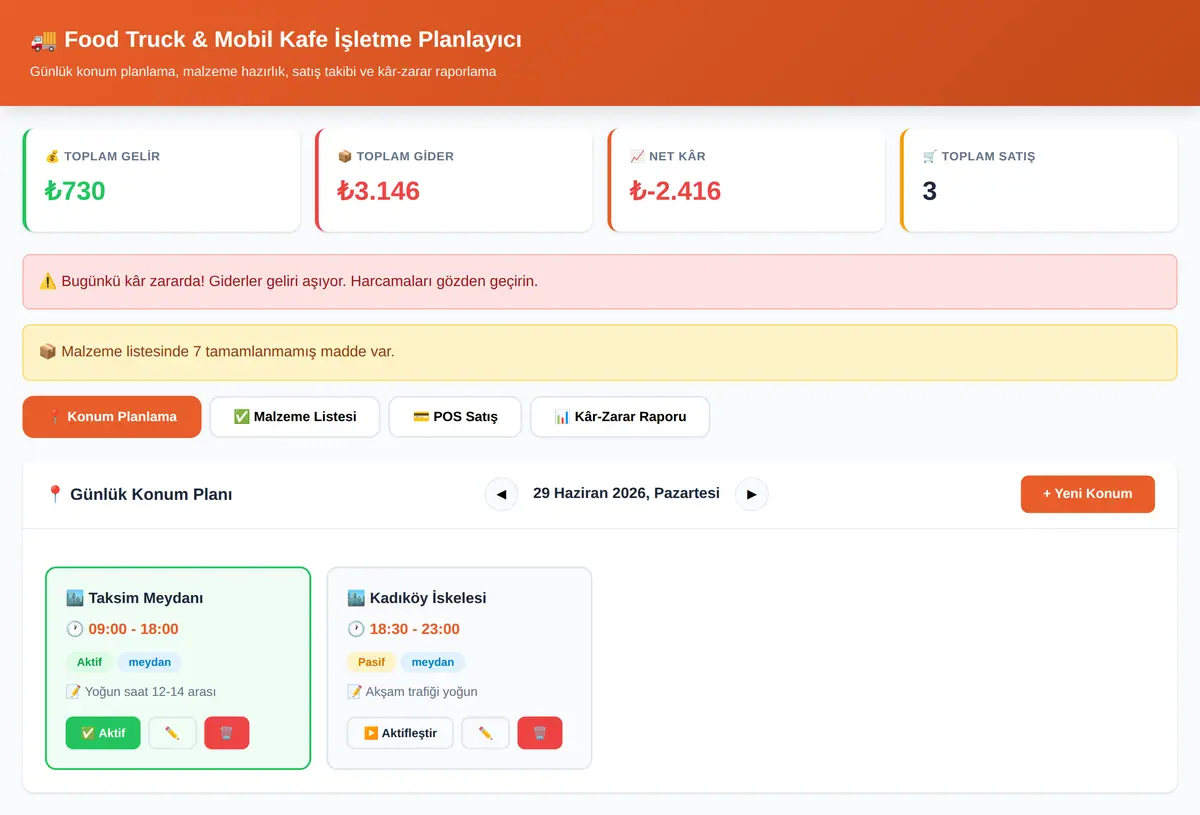The image size is (1200, 815).
Task: Click the note Yoğun saat 12-14 arası
Action: pos(141,692)
